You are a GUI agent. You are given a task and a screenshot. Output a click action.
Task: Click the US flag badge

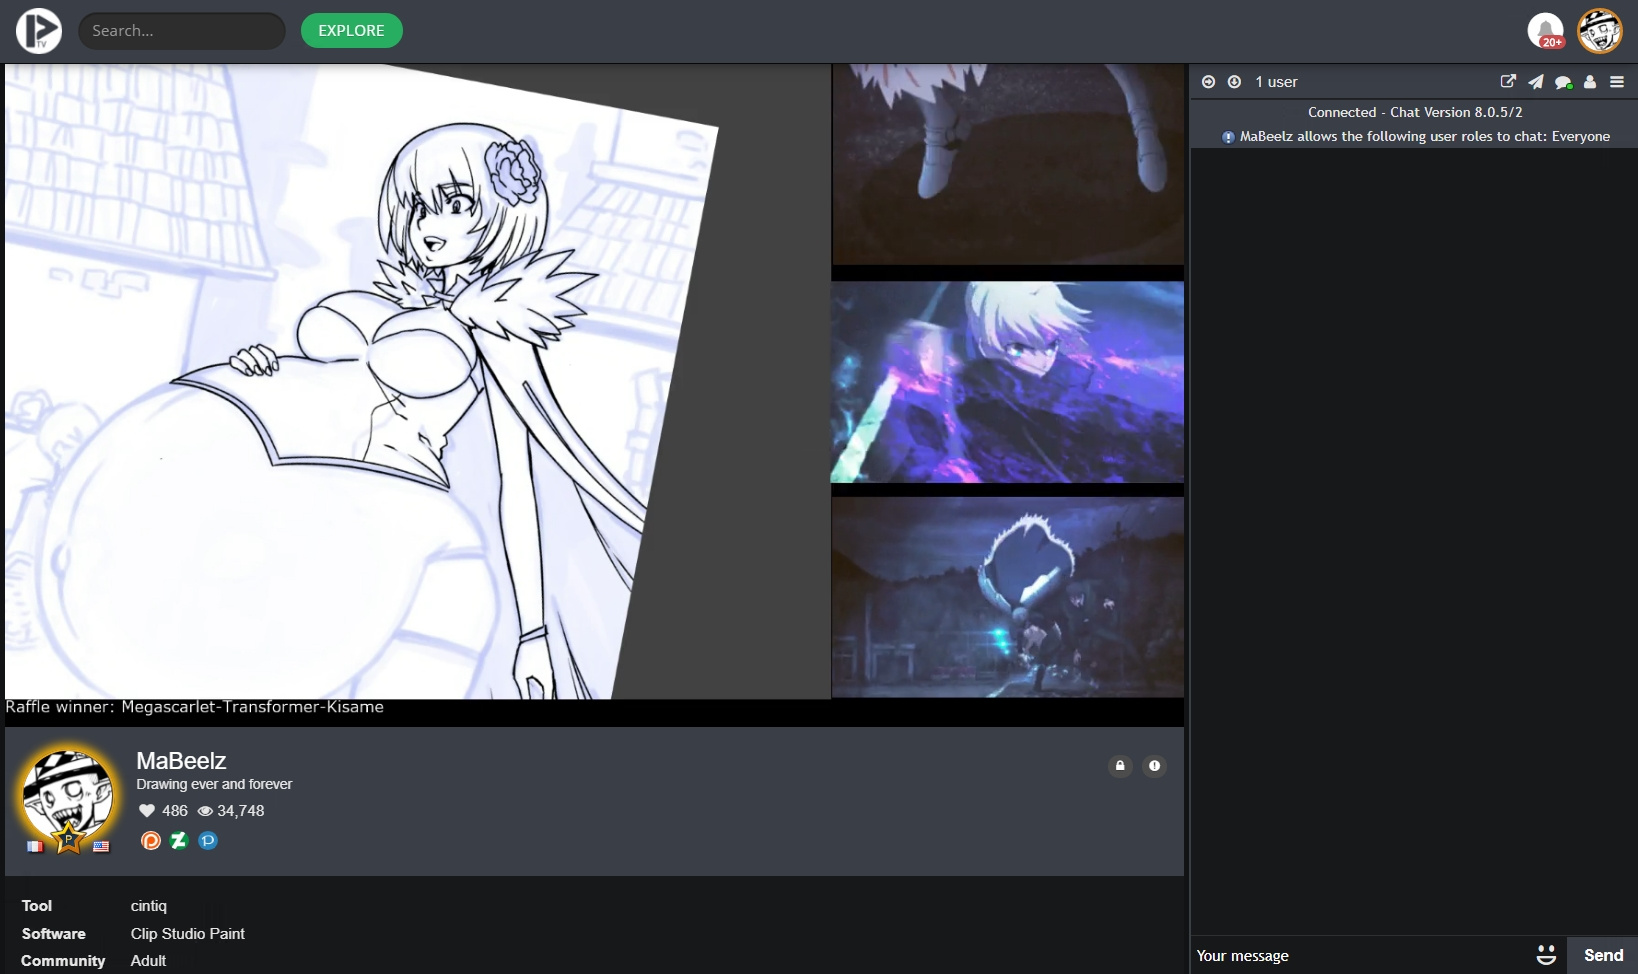101,846
